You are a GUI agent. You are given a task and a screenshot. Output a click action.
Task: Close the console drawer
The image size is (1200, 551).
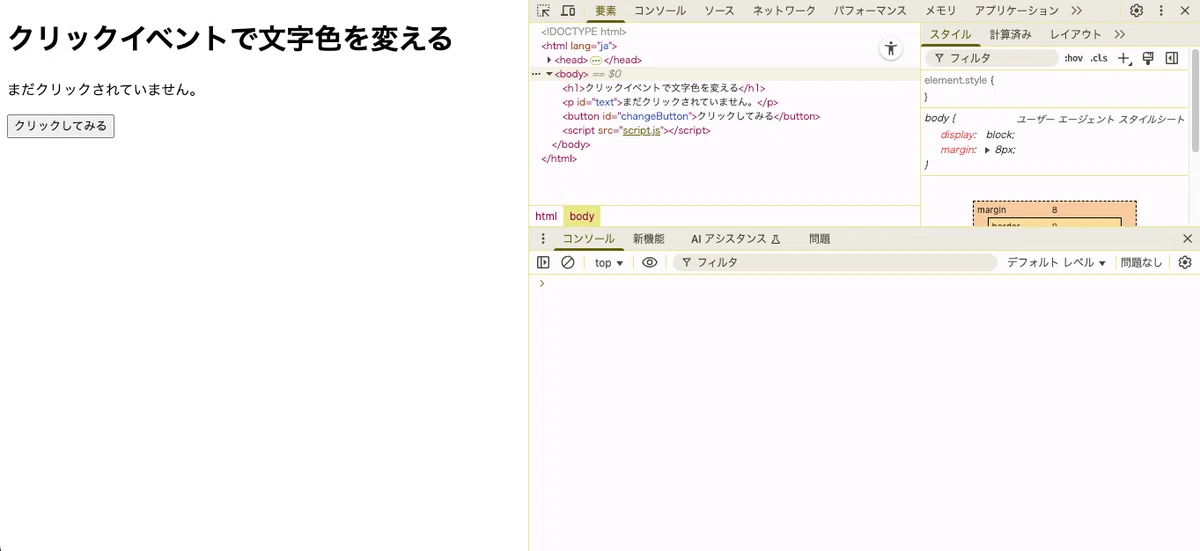(1187, 239)
